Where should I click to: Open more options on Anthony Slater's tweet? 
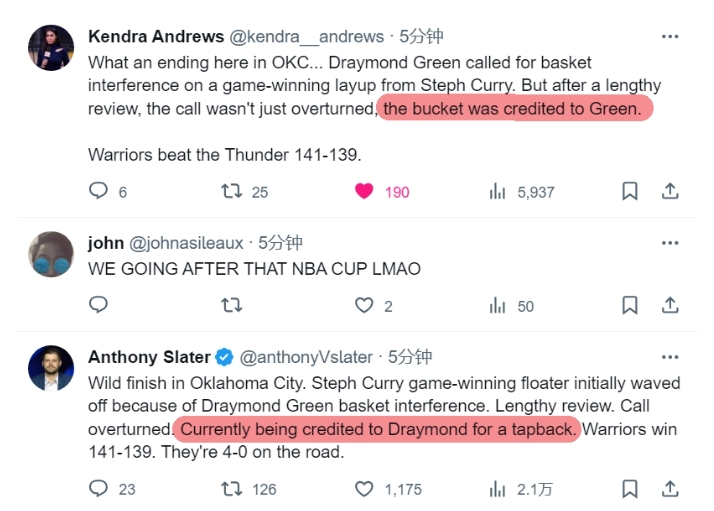coord(670,357)
